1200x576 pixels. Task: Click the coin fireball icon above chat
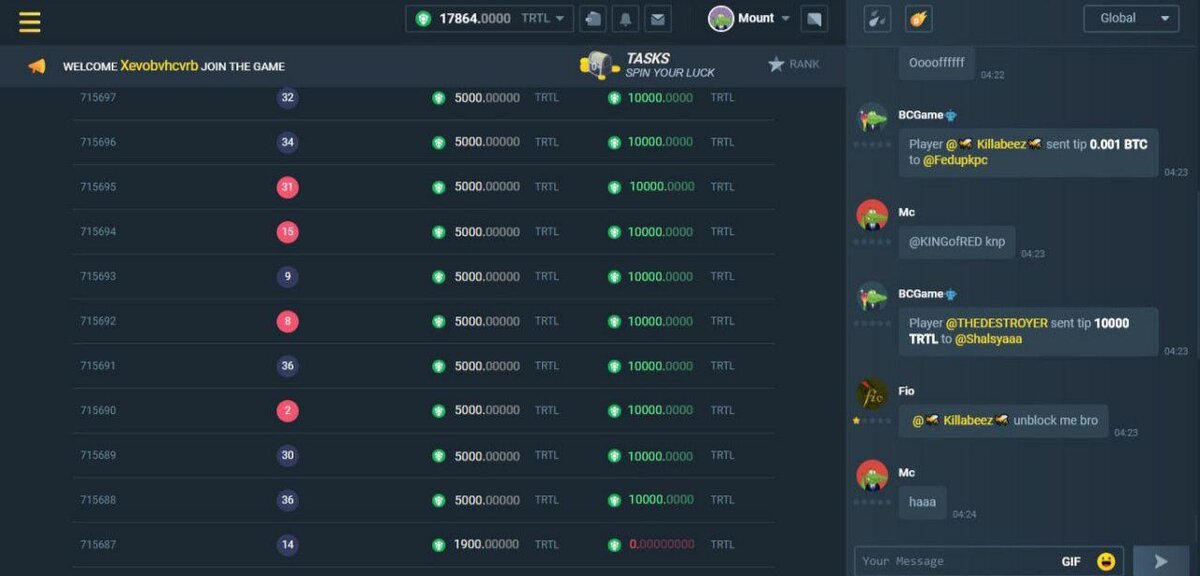point(918,18)
